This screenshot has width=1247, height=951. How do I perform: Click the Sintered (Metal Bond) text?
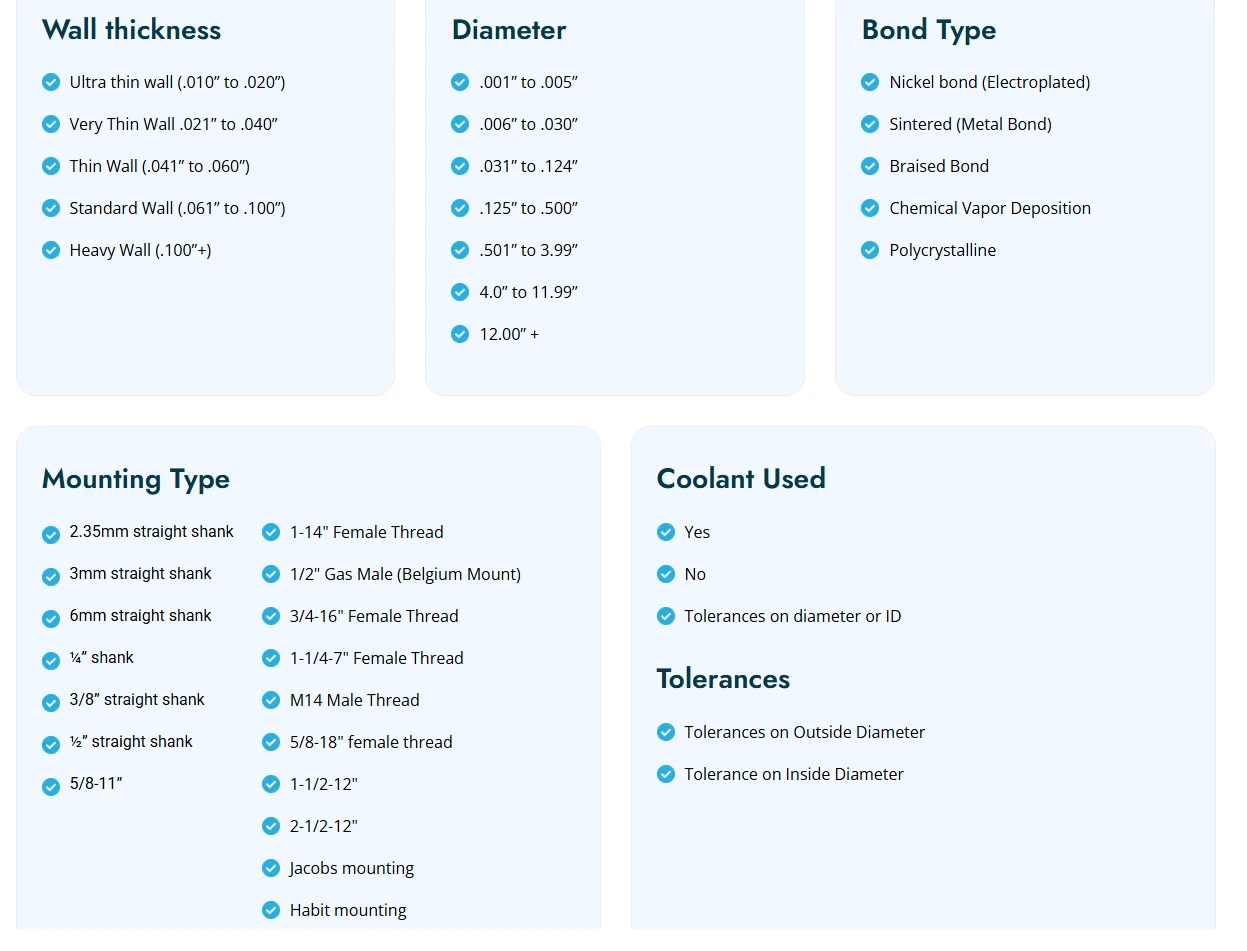click(x=970, y=124)
